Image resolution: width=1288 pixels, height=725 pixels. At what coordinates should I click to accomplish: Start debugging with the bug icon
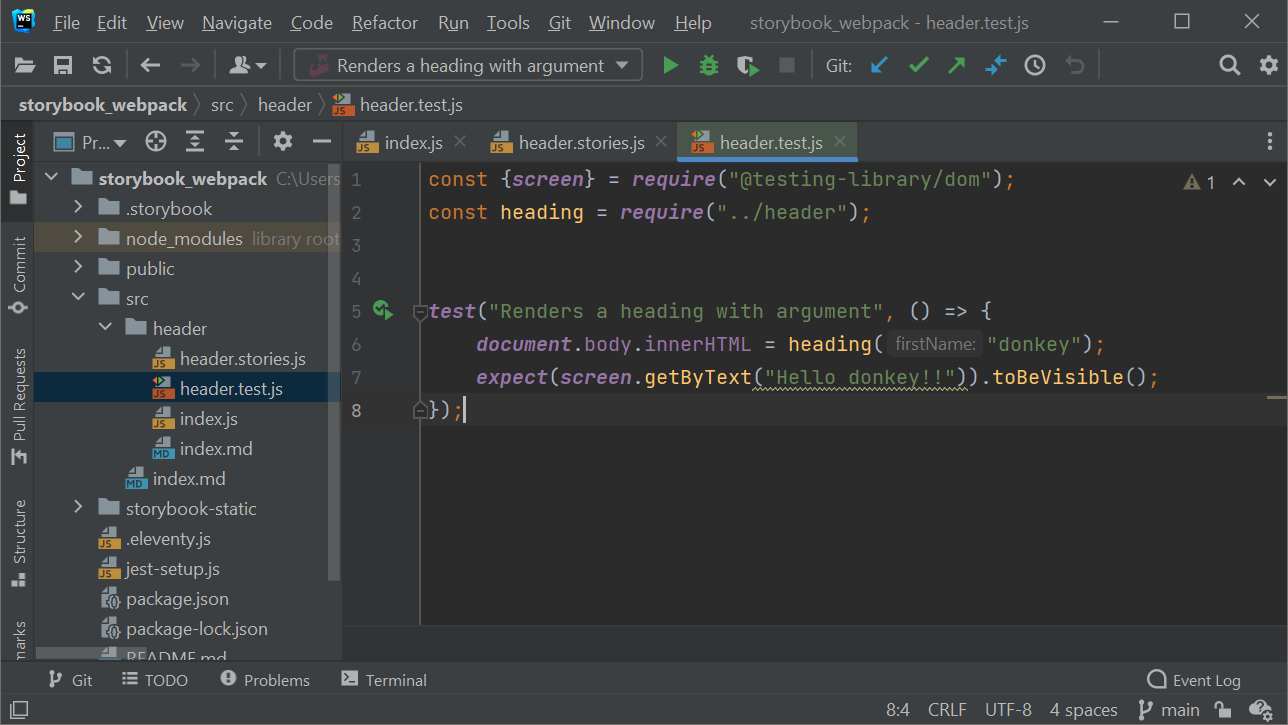pos(709,66)
